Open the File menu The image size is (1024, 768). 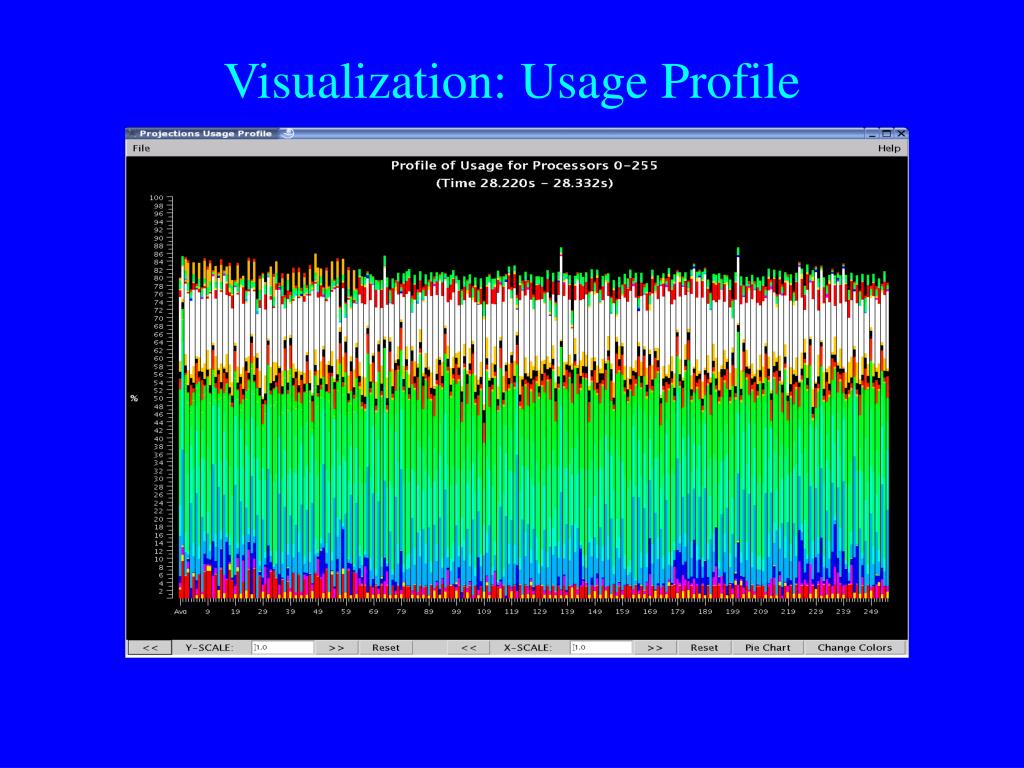click(141, 148)
